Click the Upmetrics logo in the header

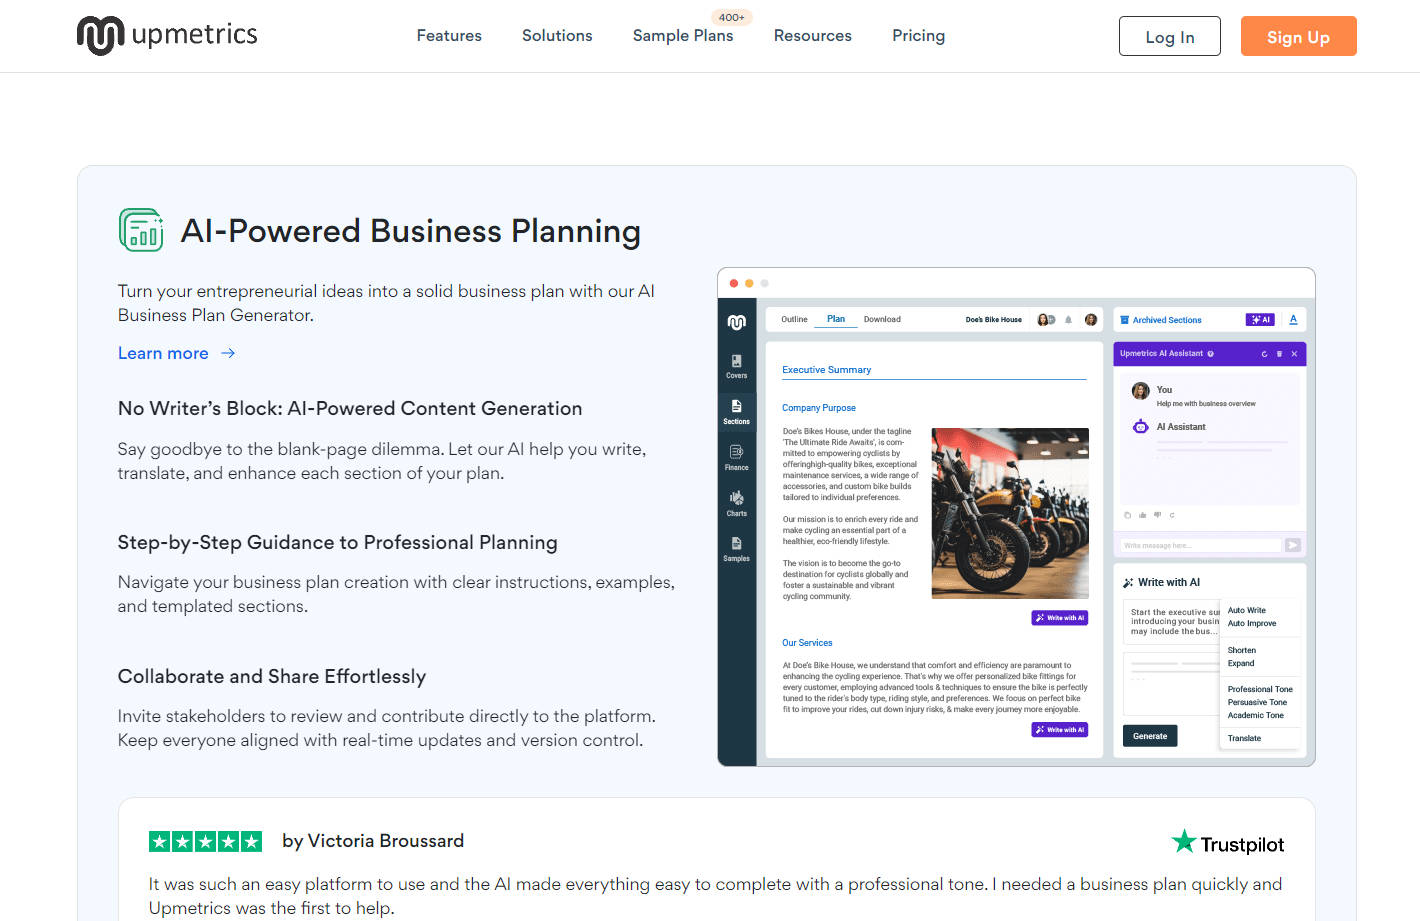(x=167, y=35)
